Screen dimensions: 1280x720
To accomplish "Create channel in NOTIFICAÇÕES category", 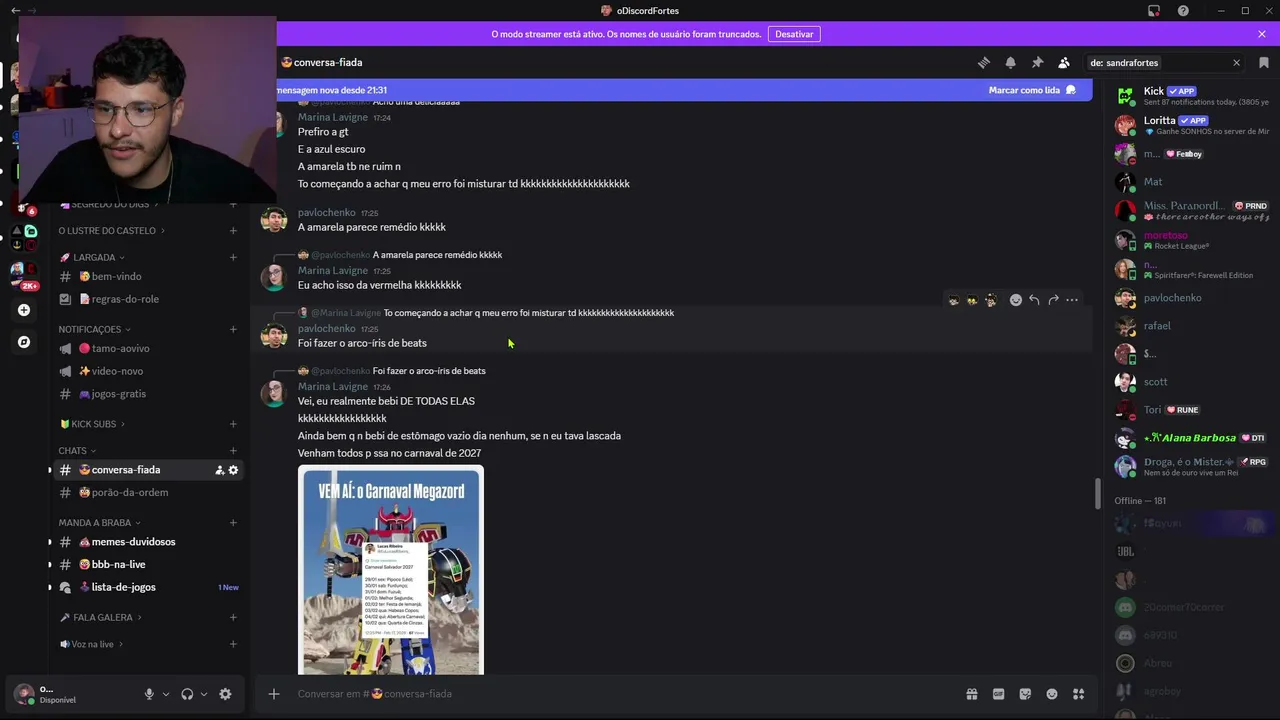I will [x=233, y=329].
